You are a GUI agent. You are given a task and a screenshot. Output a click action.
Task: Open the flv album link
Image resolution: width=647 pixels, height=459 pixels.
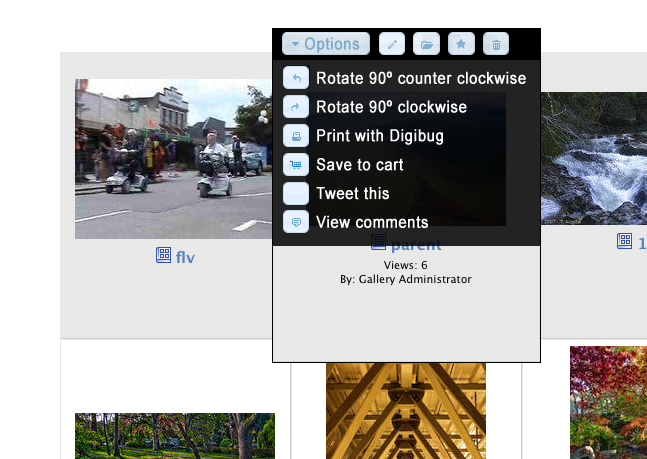[185, 257]
